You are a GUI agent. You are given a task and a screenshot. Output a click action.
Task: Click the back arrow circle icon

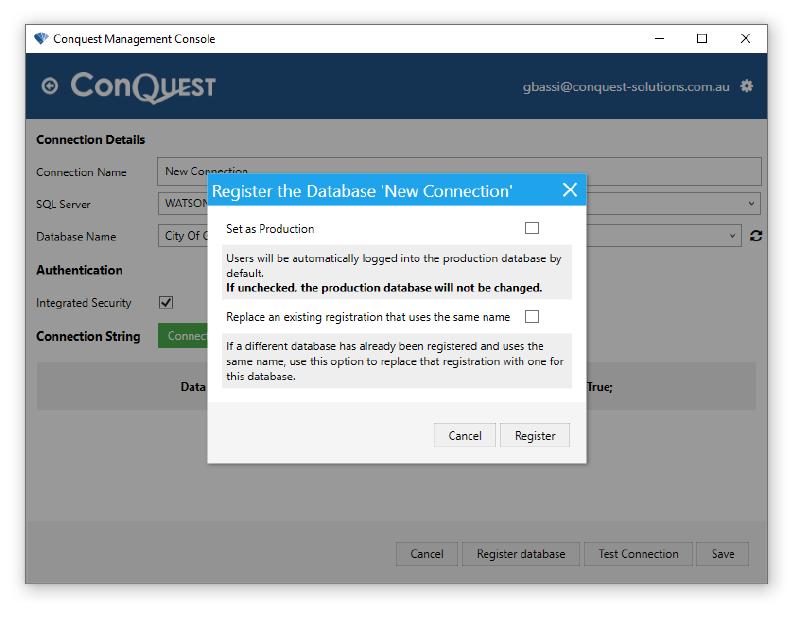[49, 86]
